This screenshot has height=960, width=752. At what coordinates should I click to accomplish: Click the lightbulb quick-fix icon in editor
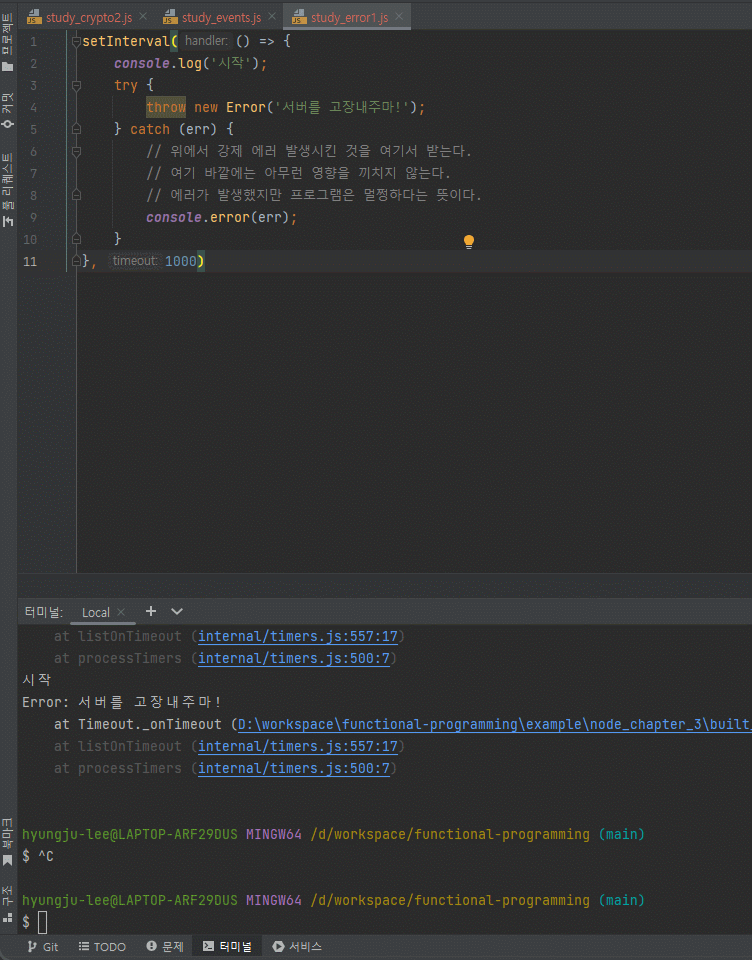click(x=468, y=241)
